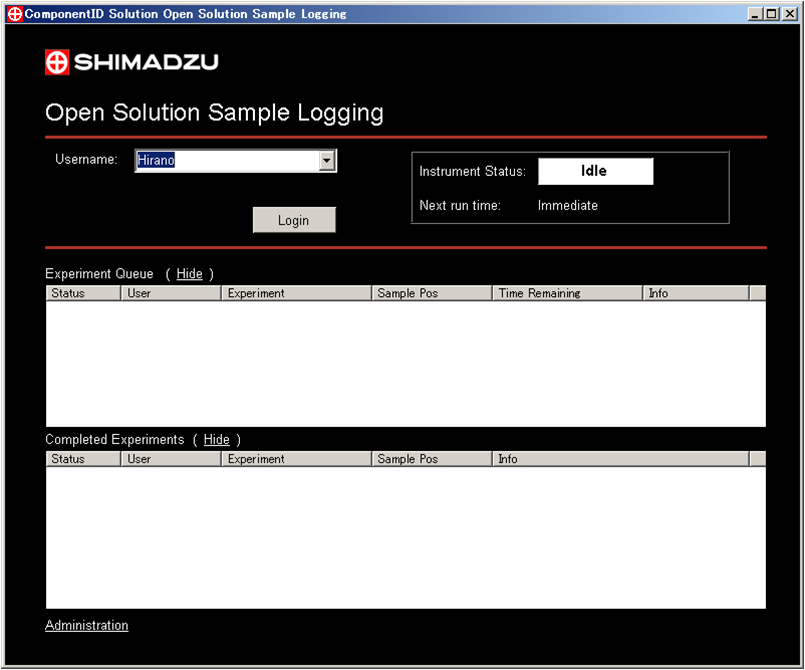Screen dimensions: 805x670
Task: Minimize the Sample Logging window
Action: point(754,14)
